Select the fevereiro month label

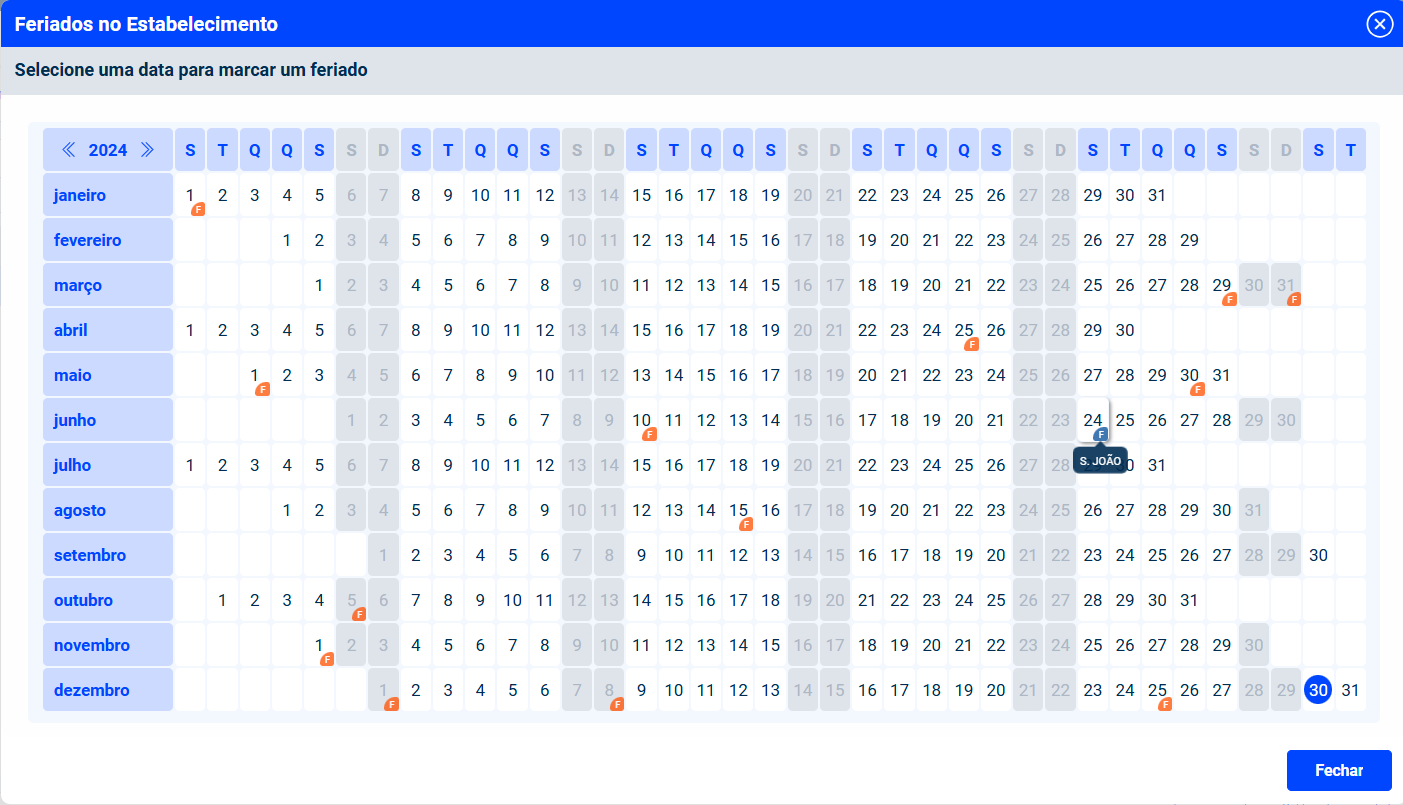click(x=108, y=240)
